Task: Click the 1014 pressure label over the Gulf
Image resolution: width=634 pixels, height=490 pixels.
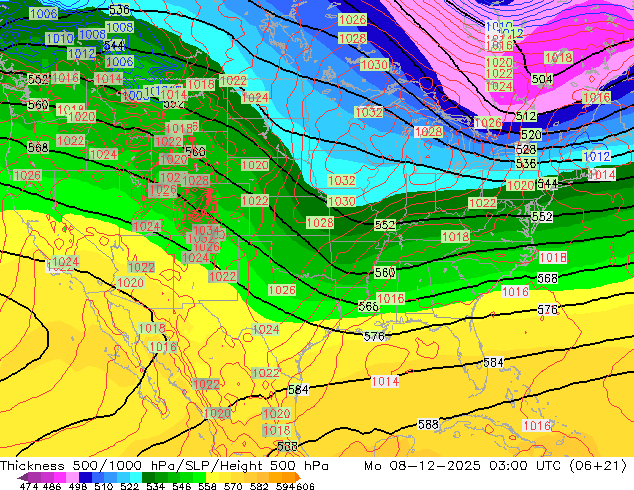Action: tap(385, 381)
